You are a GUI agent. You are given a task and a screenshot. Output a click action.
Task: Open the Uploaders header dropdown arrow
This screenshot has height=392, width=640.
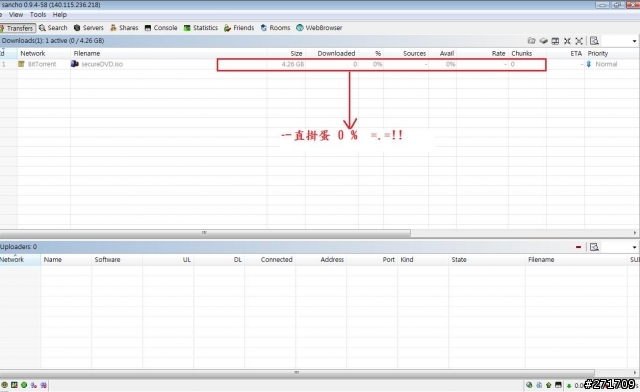pyautogui.click(x=634, y=247)
